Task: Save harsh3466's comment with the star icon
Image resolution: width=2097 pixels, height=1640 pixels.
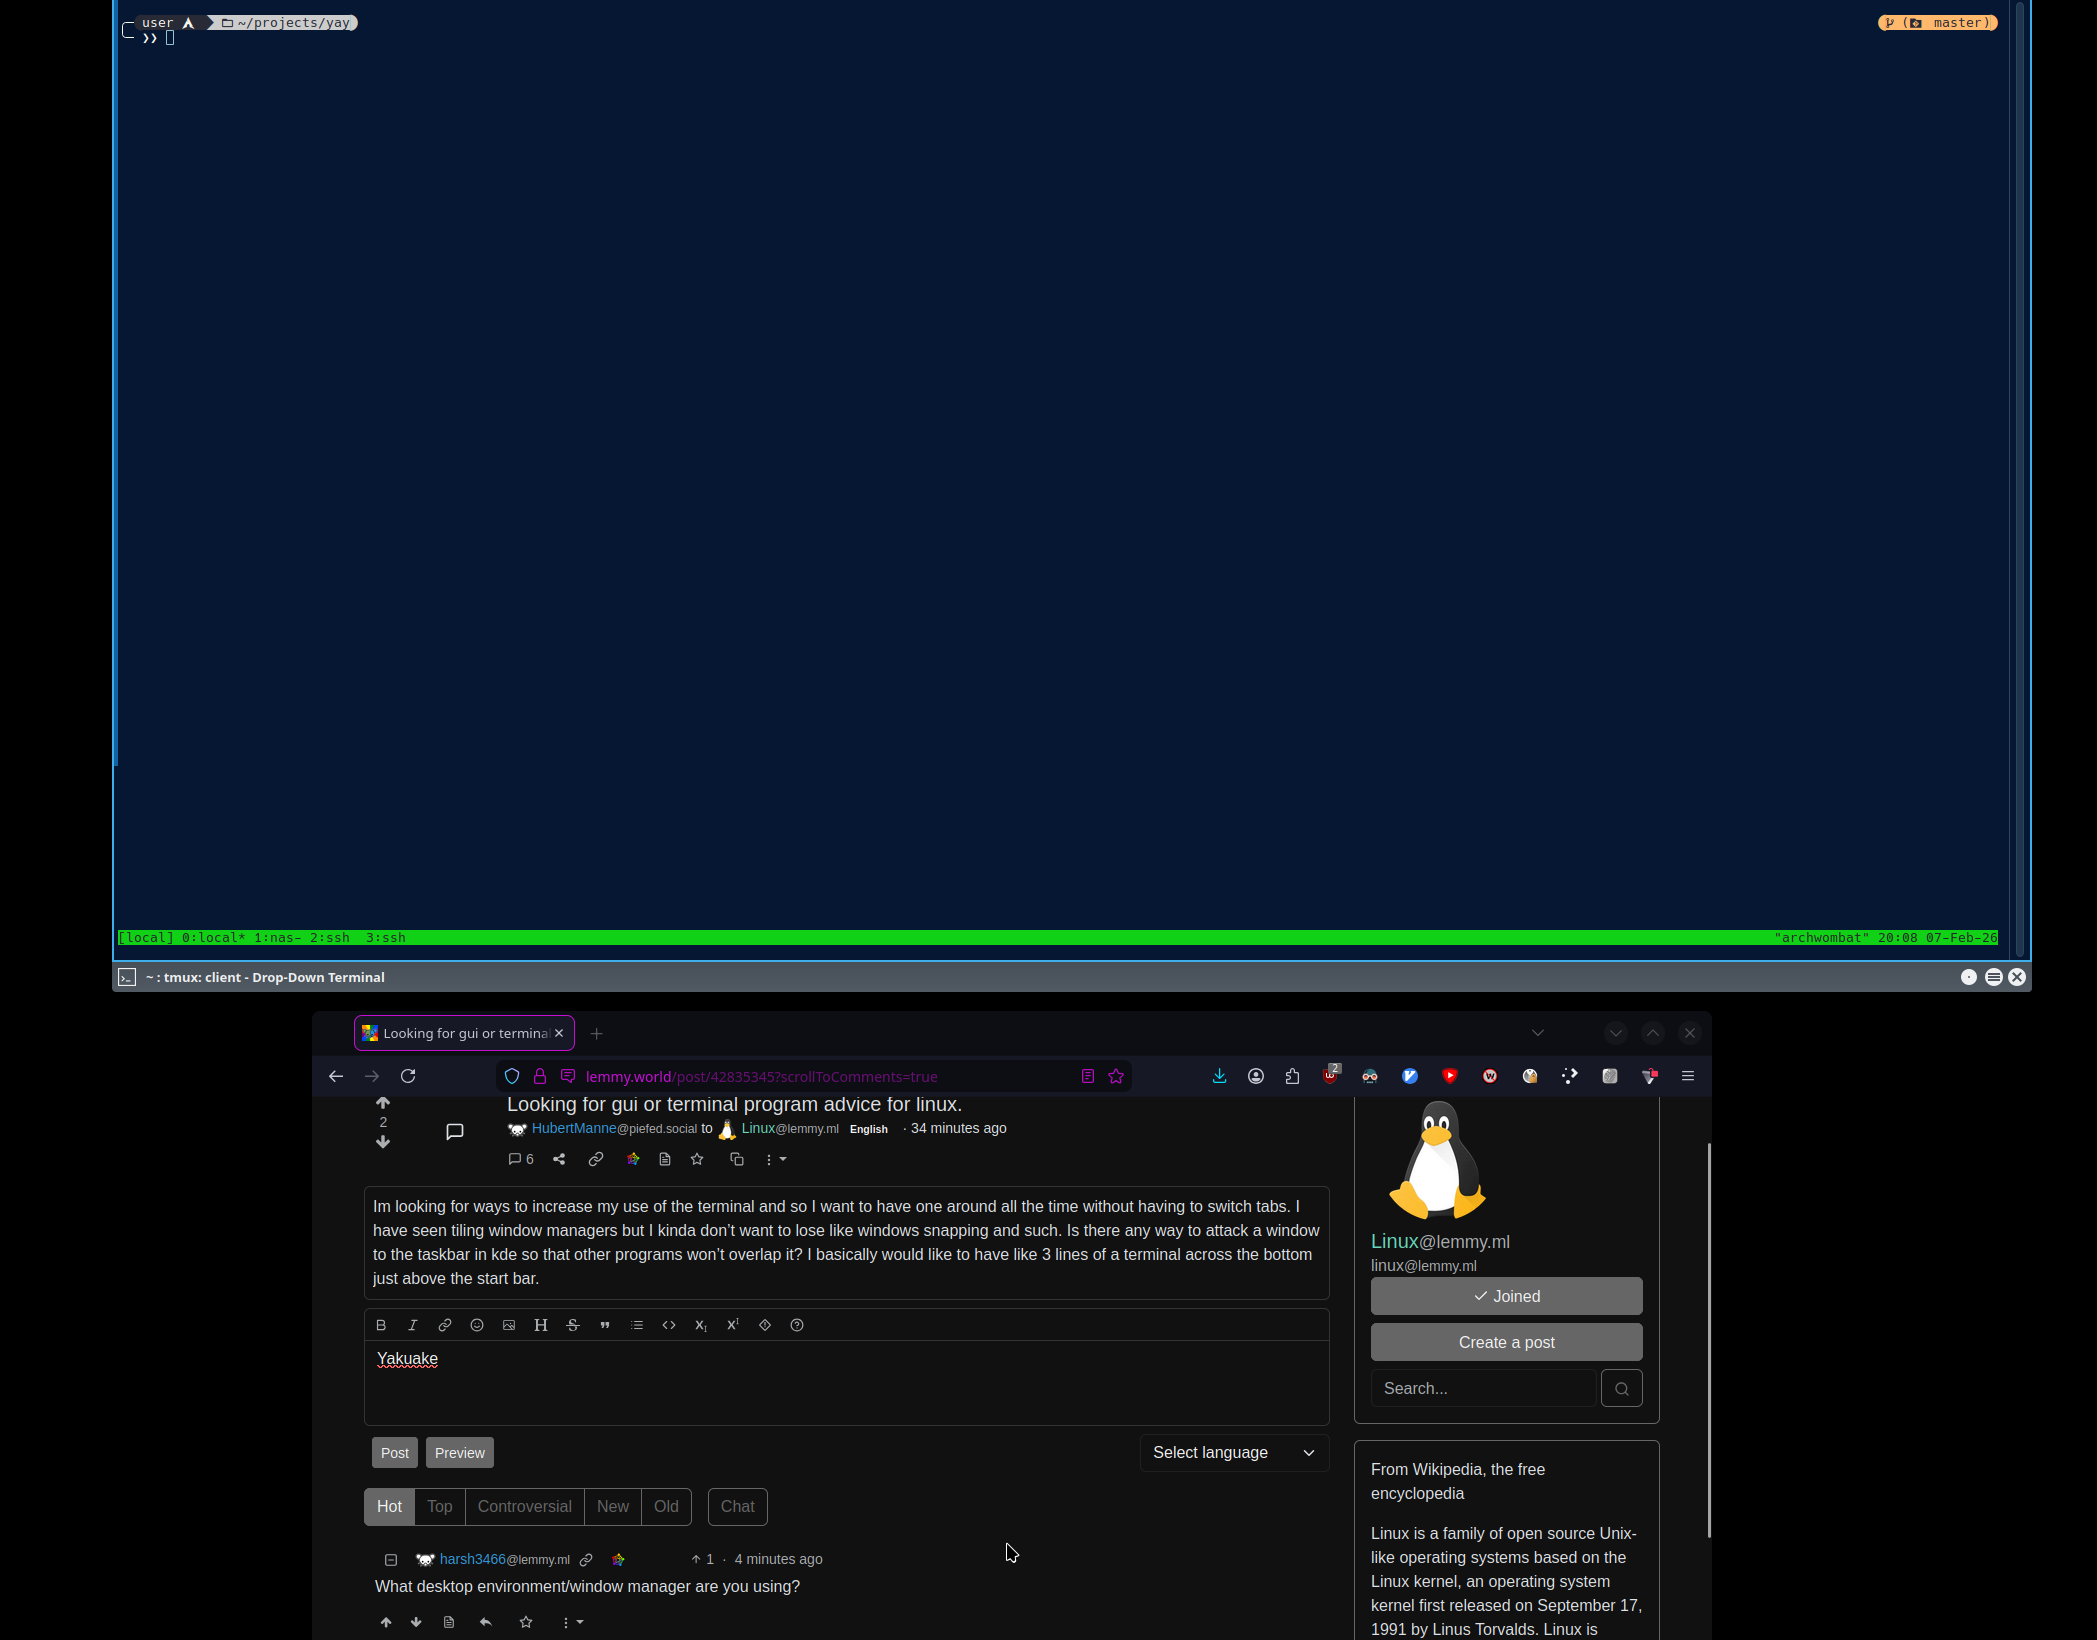Action: click(x=526, y=1622)
